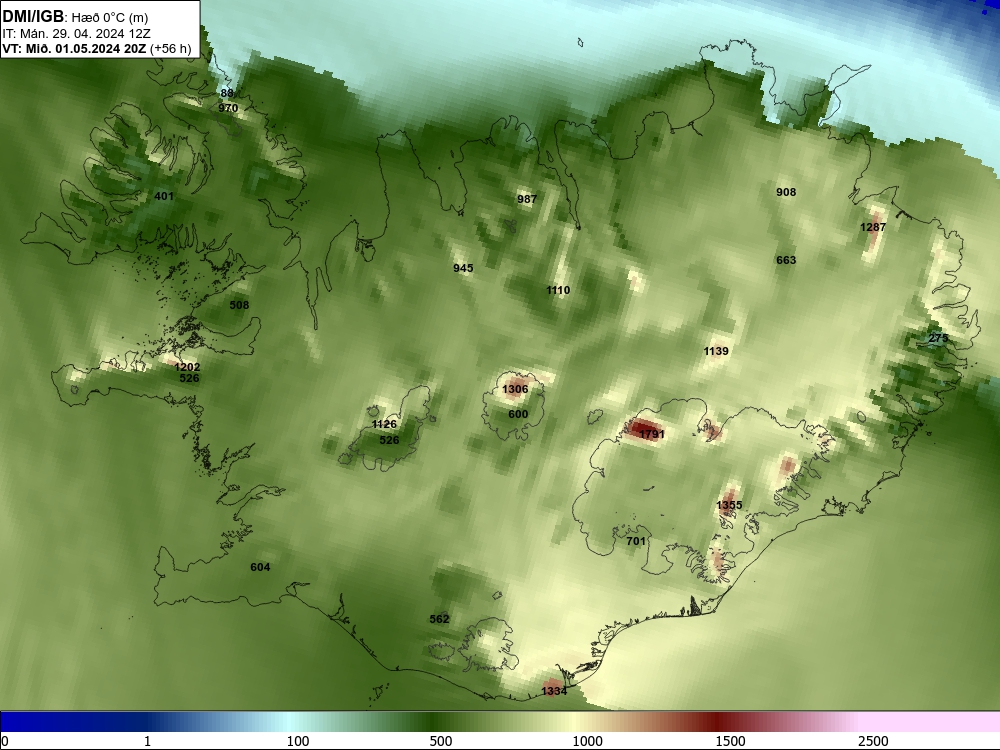1000x750 pixels.
Task: Click the 1500 legend tick
Action: pyautogui.click(x=730, y=741)
